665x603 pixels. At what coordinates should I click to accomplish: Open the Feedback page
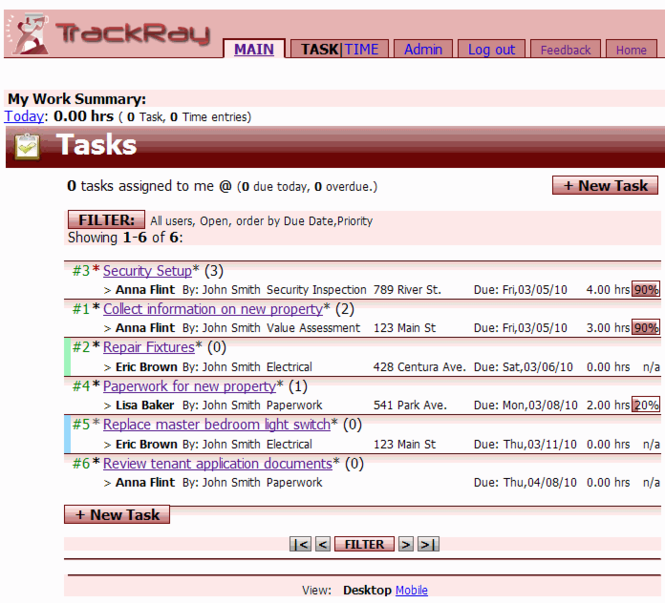(x=566, y=50)
